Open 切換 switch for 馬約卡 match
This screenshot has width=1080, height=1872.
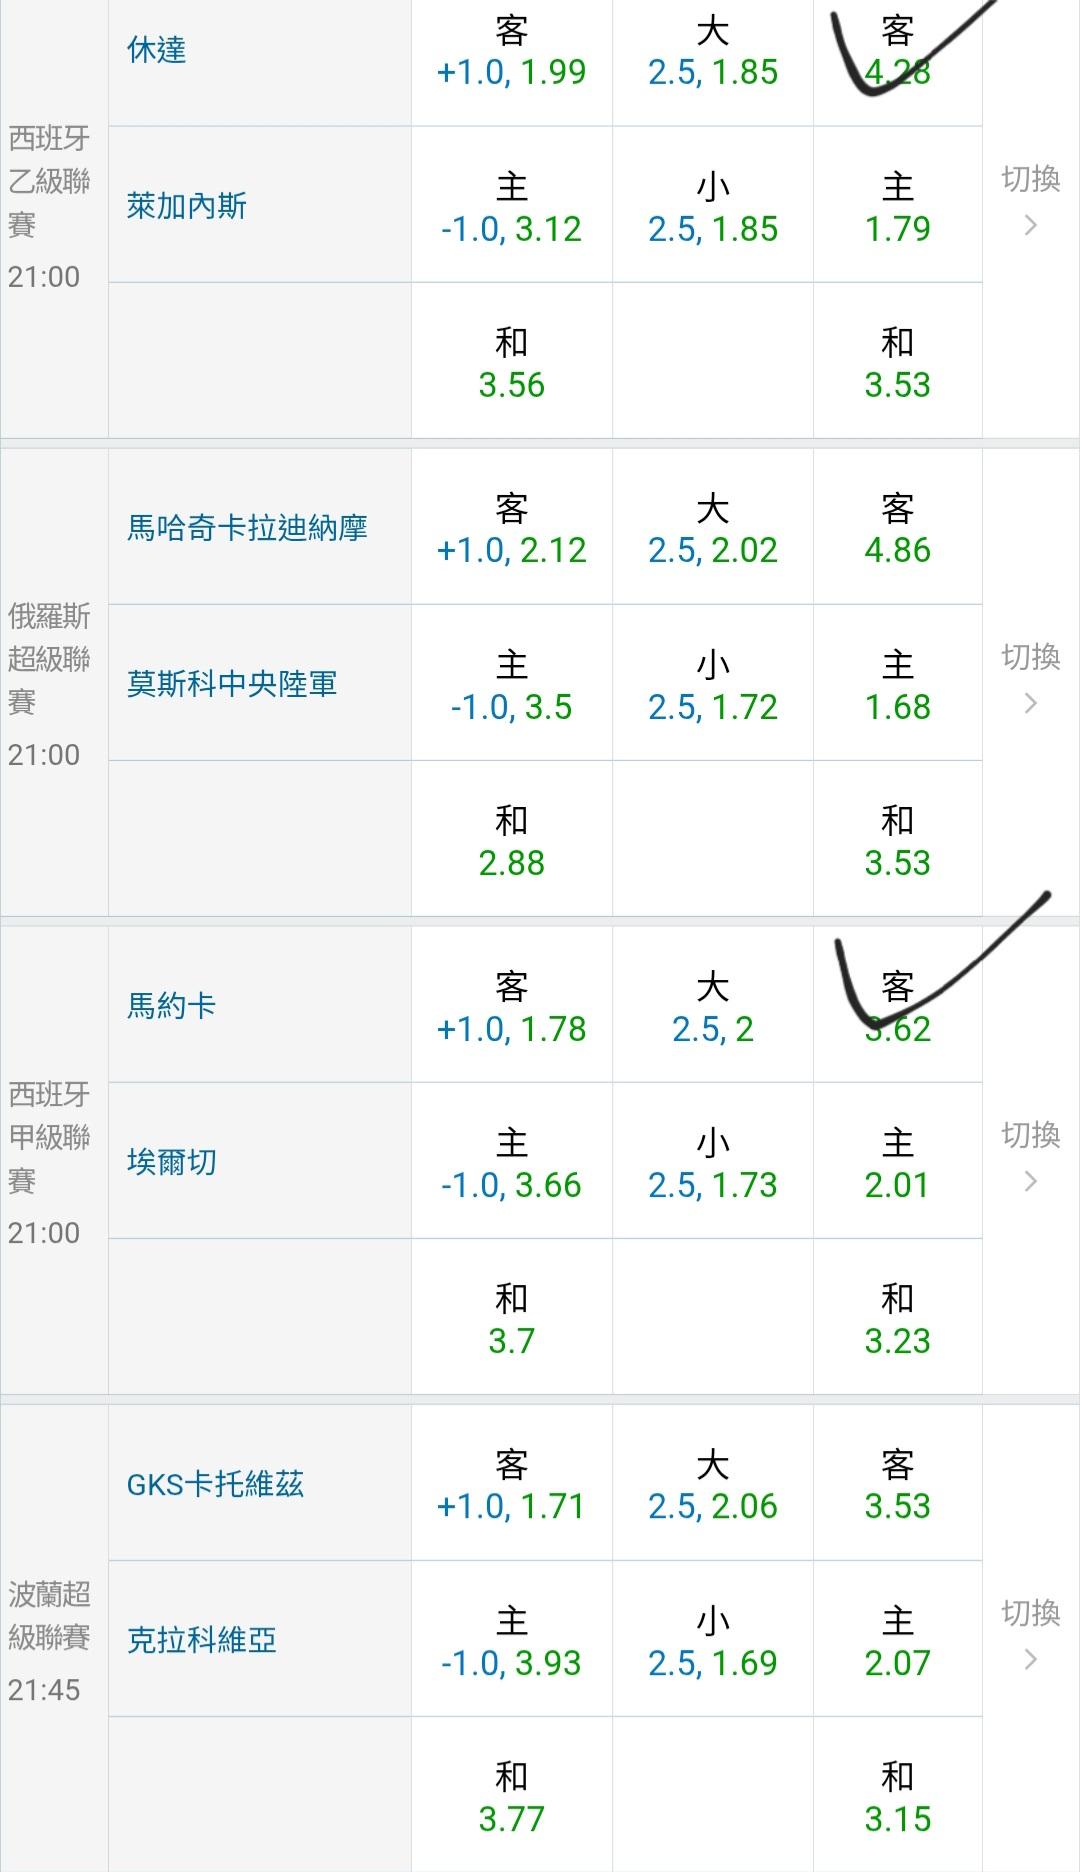(x=1031, y=1157)
